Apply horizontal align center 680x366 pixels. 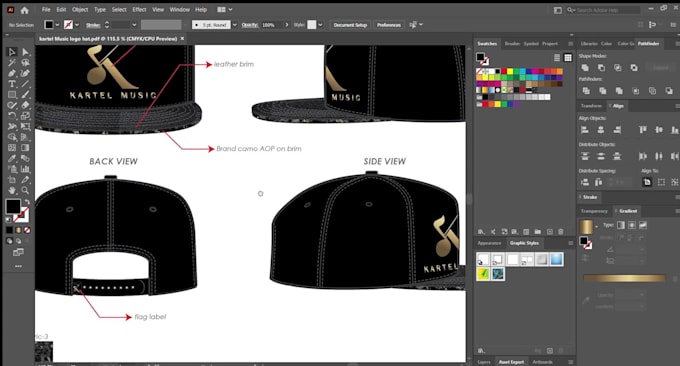click(x=601, y=130)
